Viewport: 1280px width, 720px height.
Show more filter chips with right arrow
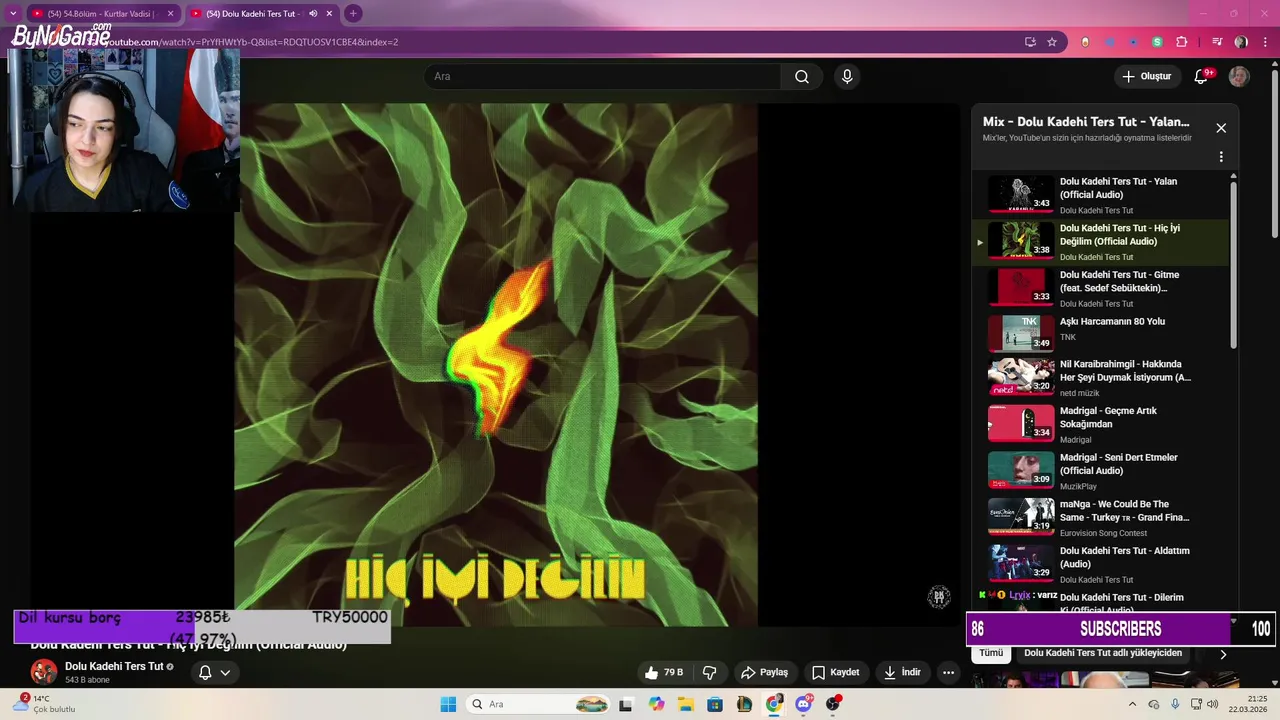(x=1222, y=654)
